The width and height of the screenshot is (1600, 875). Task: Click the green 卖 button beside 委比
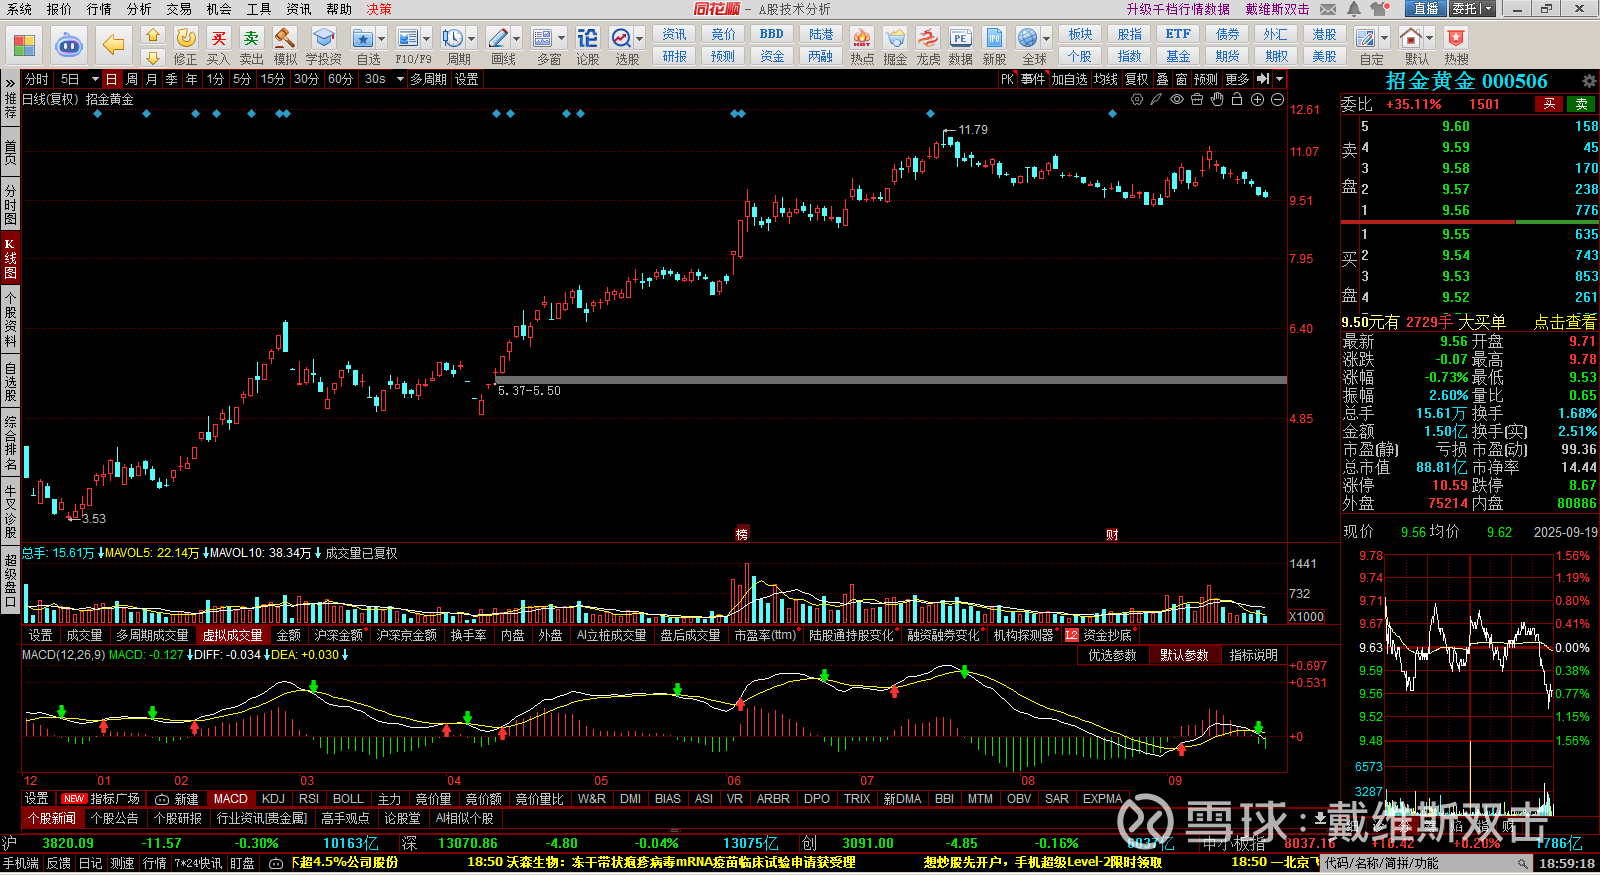[x=1582, y=104]
